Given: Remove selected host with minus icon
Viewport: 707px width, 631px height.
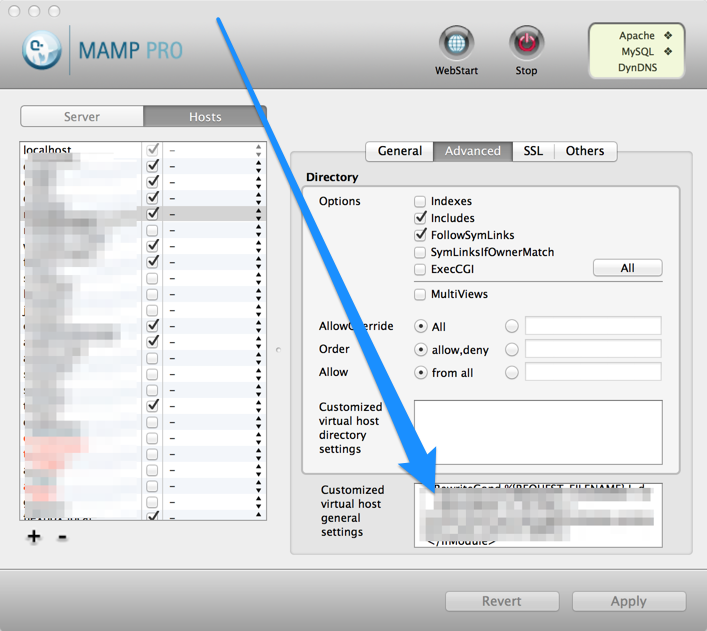Looking at the screenshot, I should pos(62,537).
